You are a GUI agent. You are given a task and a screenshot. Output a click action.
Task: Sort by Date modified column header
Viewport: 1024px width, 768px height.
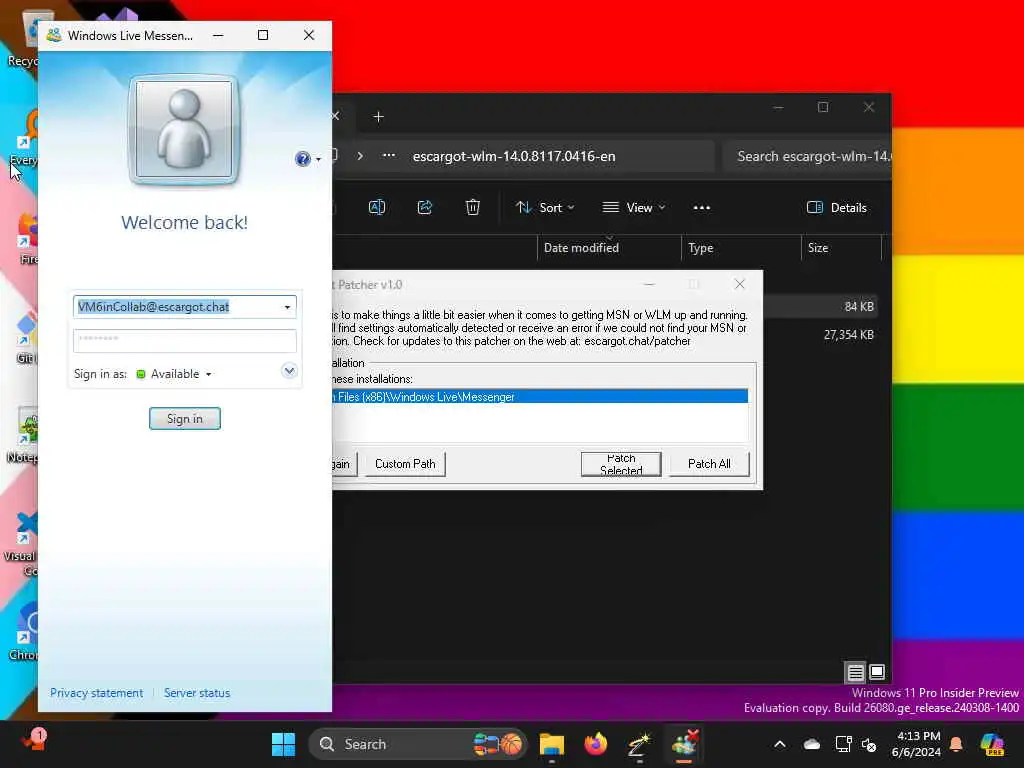coord(607,248)
